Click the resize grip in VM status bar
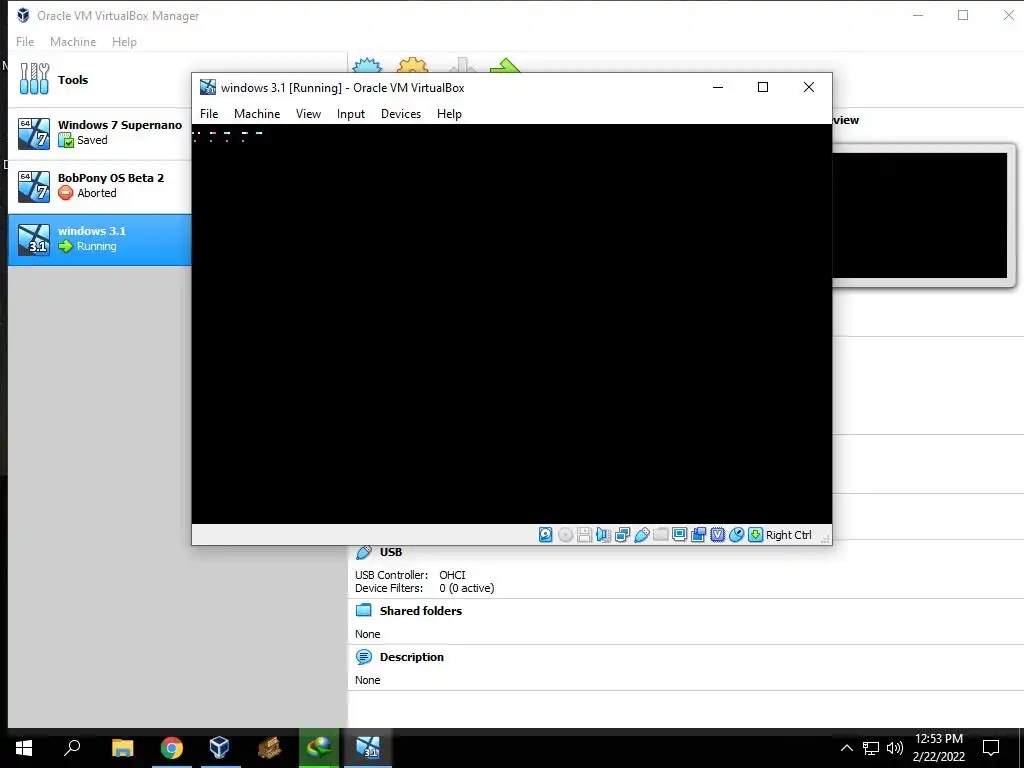1024x768 pixels. point(825,537)
